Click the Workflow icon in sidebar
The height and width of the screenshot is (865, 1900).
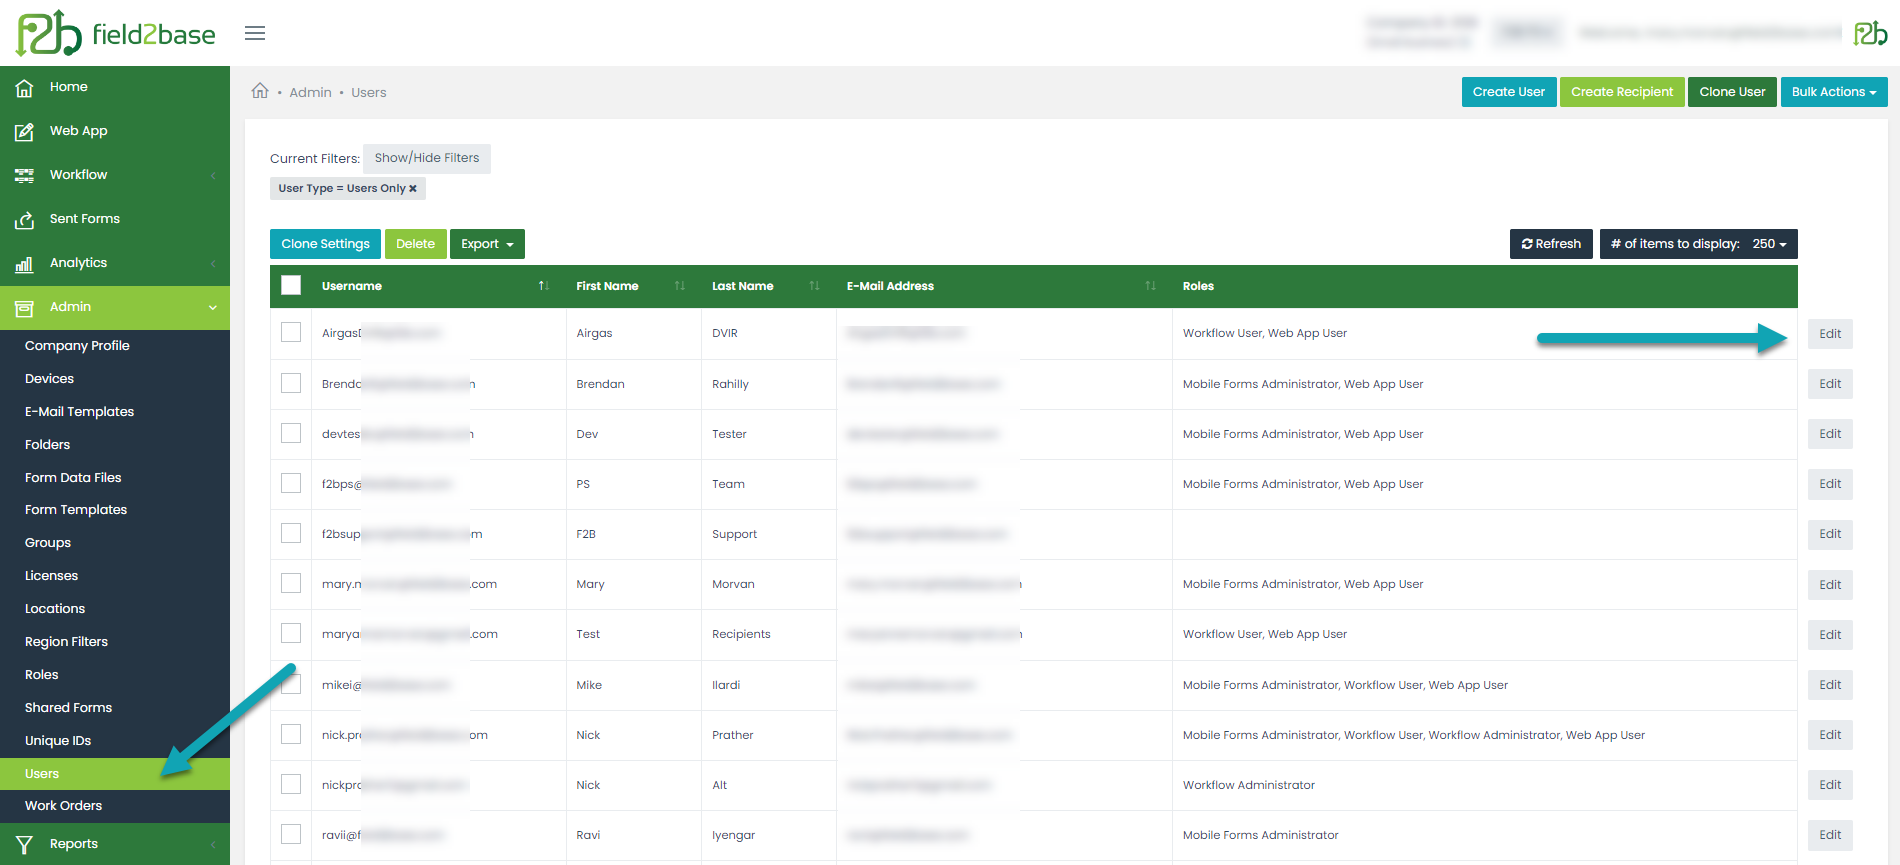click(24, 176)
